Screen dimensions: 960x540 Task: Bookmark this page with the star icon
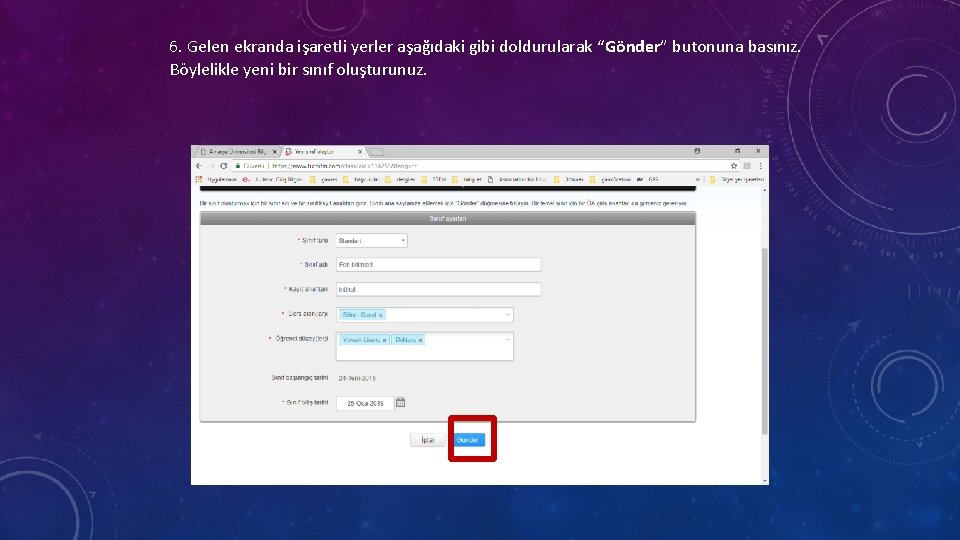[733, 166]
